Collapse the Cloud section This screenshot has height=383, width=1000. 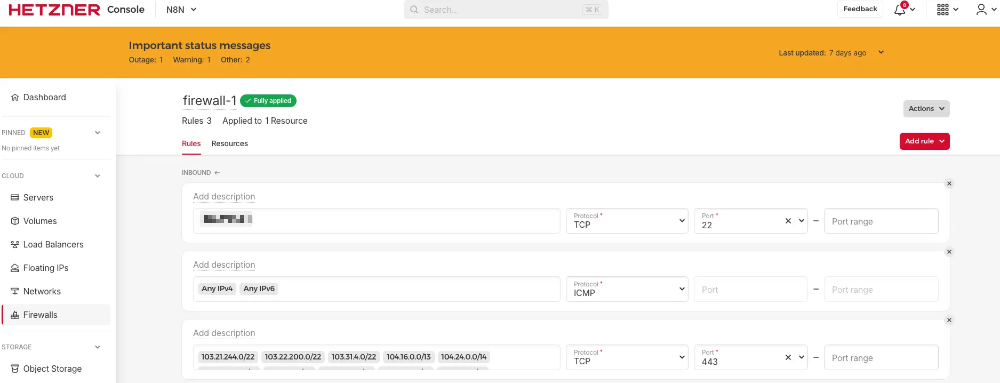[x=98, y=175]
